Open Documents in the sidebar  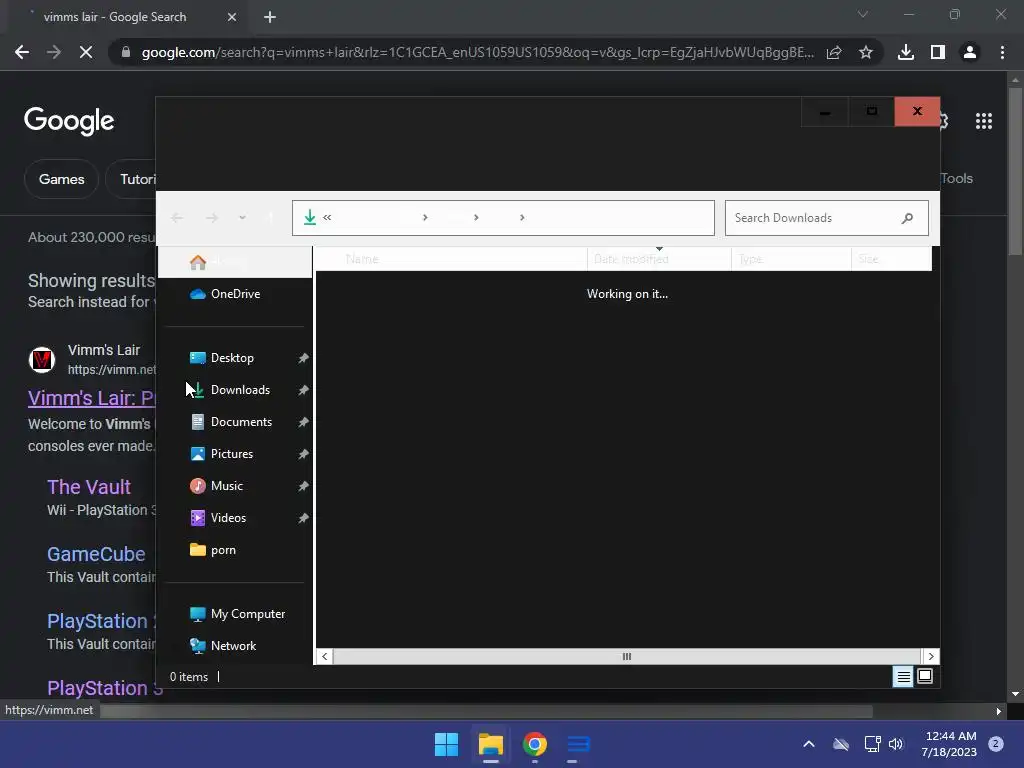tap(241, 422)
